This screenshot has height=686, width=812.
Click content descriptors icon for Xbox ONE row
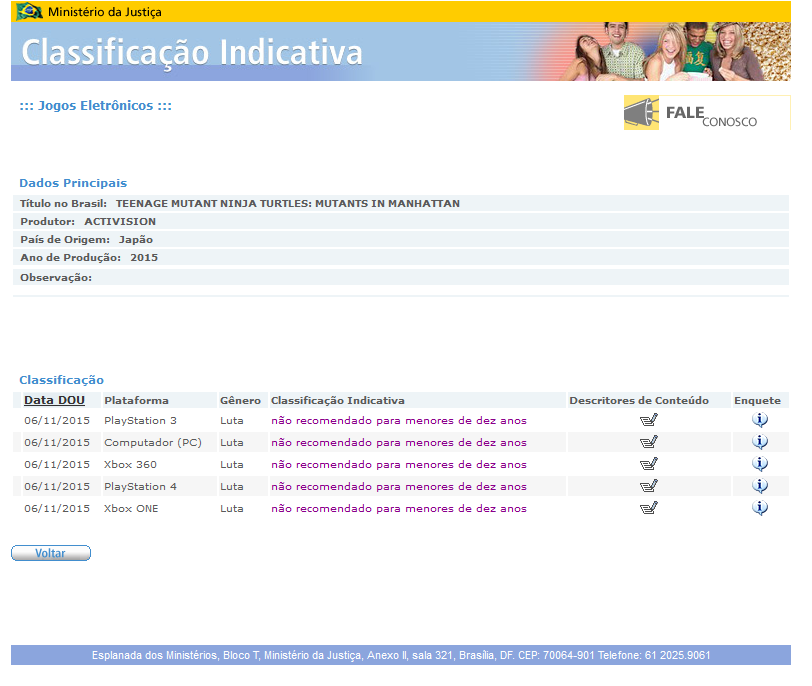(648, 508)
